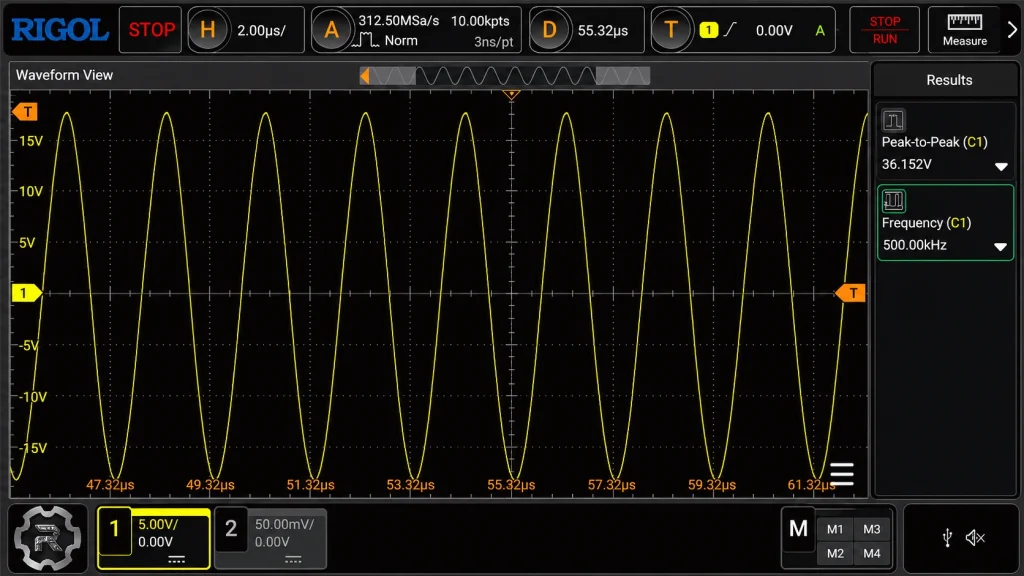This screenshot has width=1024, height=576.
Task: Toggle the muted speaker sound icon
Action: [975, 537]
